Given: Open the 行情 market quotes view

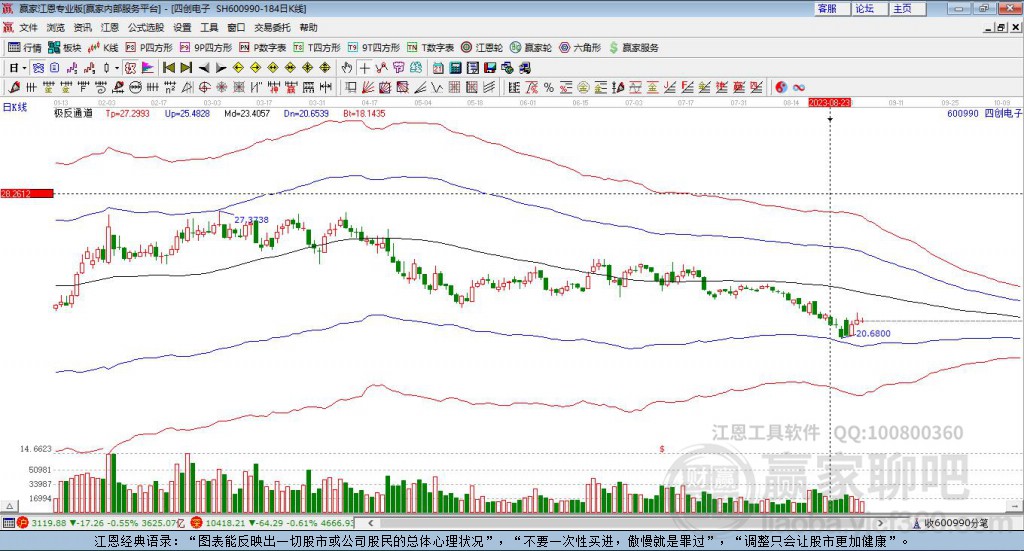Looking at the screenshot, I should point(25,47).
